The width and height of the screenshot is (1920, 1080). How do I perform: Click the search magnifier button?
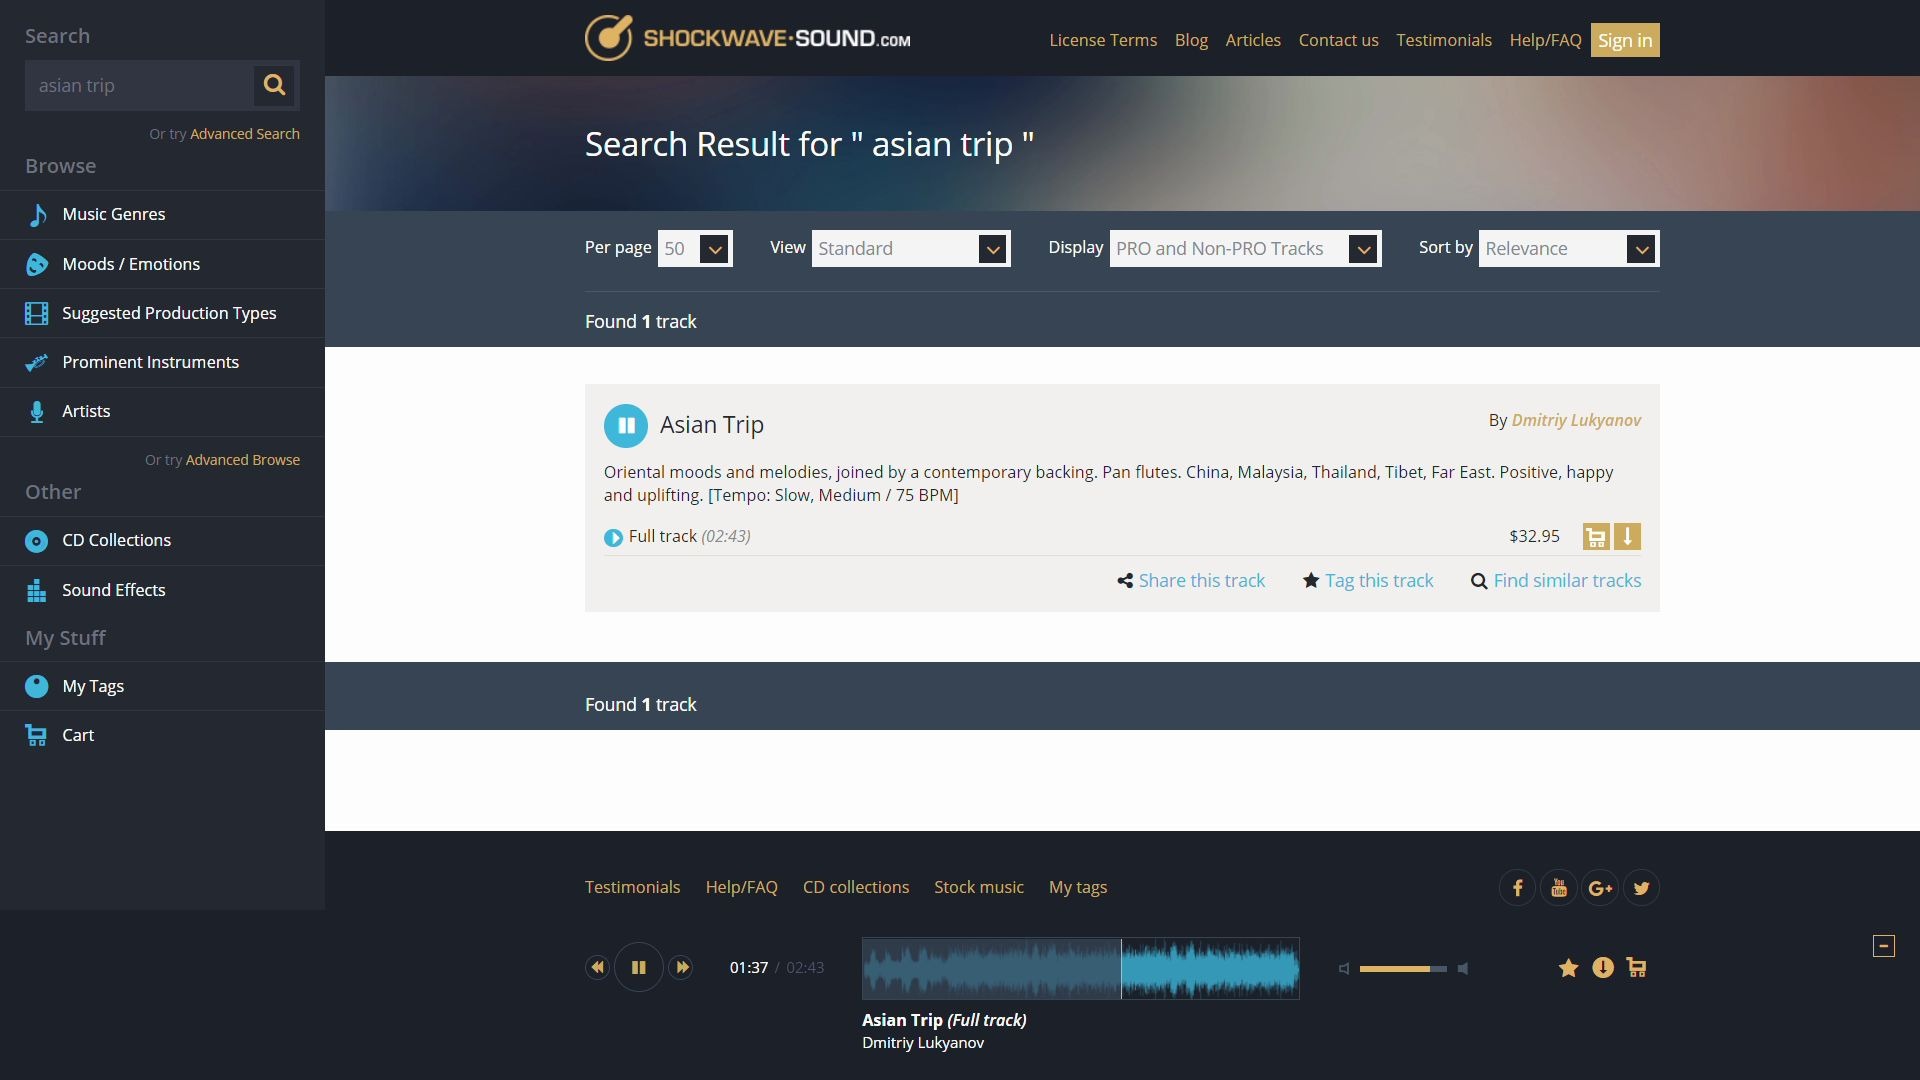[274, 85]
